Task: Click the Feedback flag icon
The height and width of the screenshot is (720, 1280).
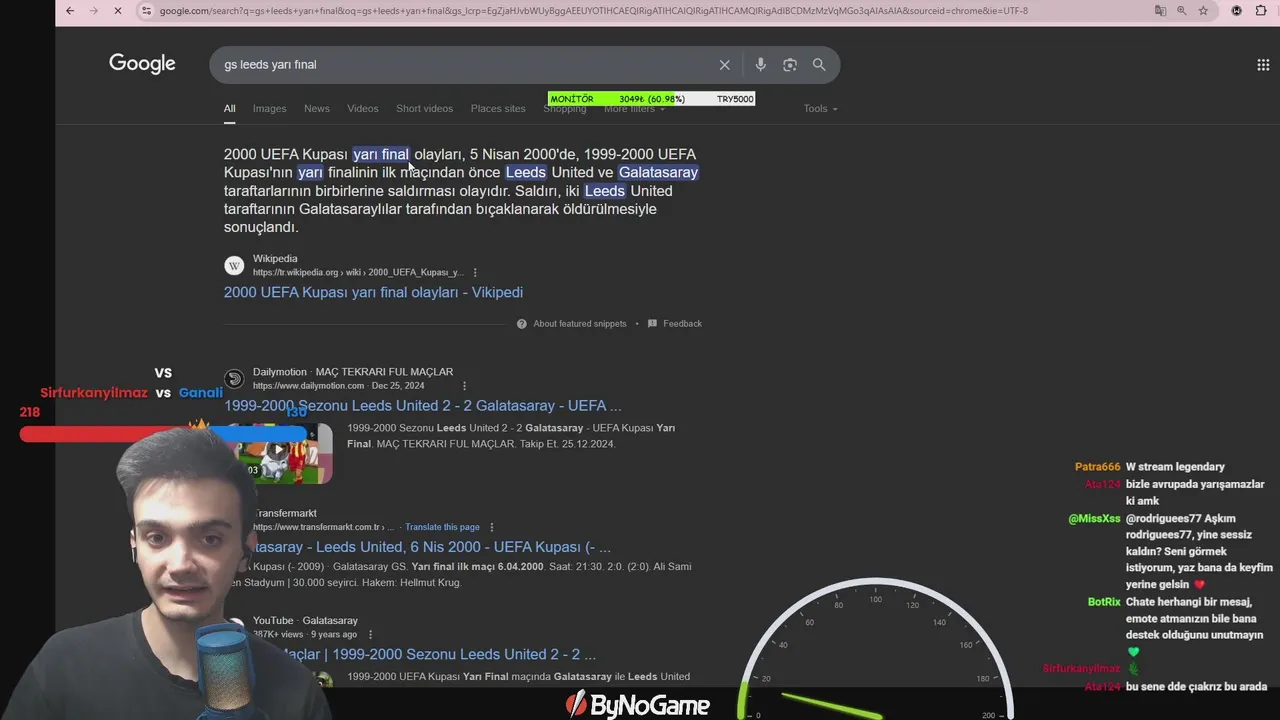Action: (652, 323)
